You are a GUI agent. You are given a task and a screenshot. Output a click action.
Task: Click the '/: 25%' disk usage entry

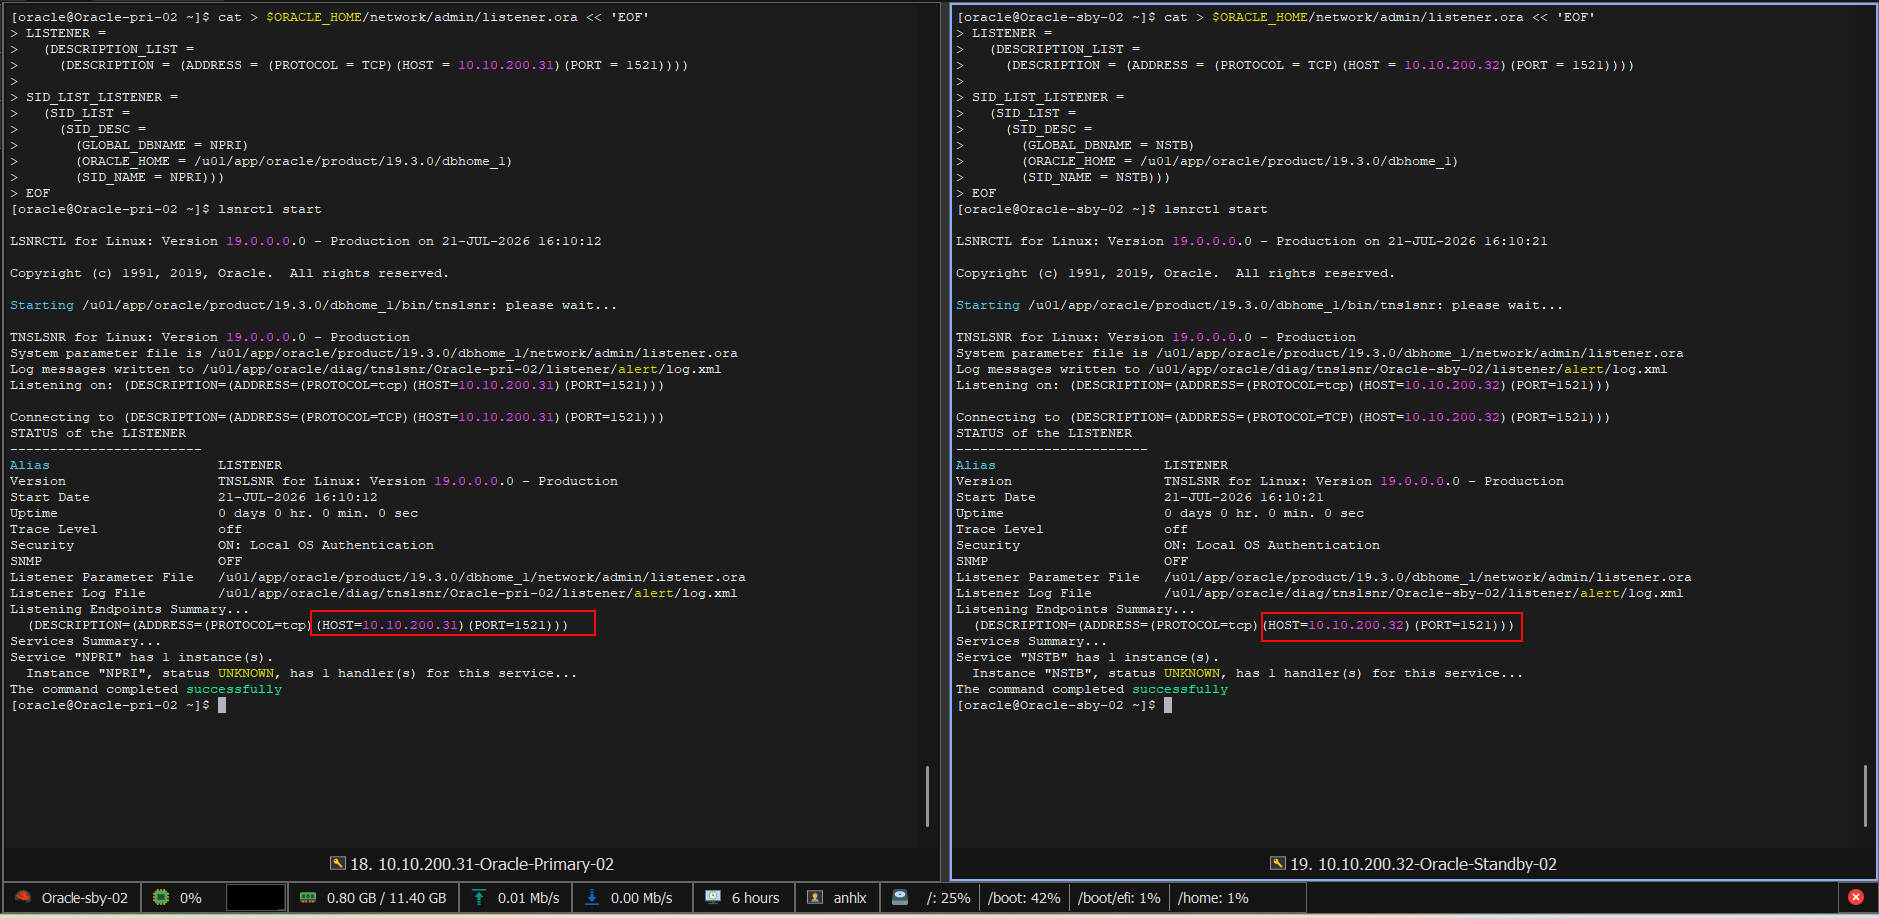[948, 898]
